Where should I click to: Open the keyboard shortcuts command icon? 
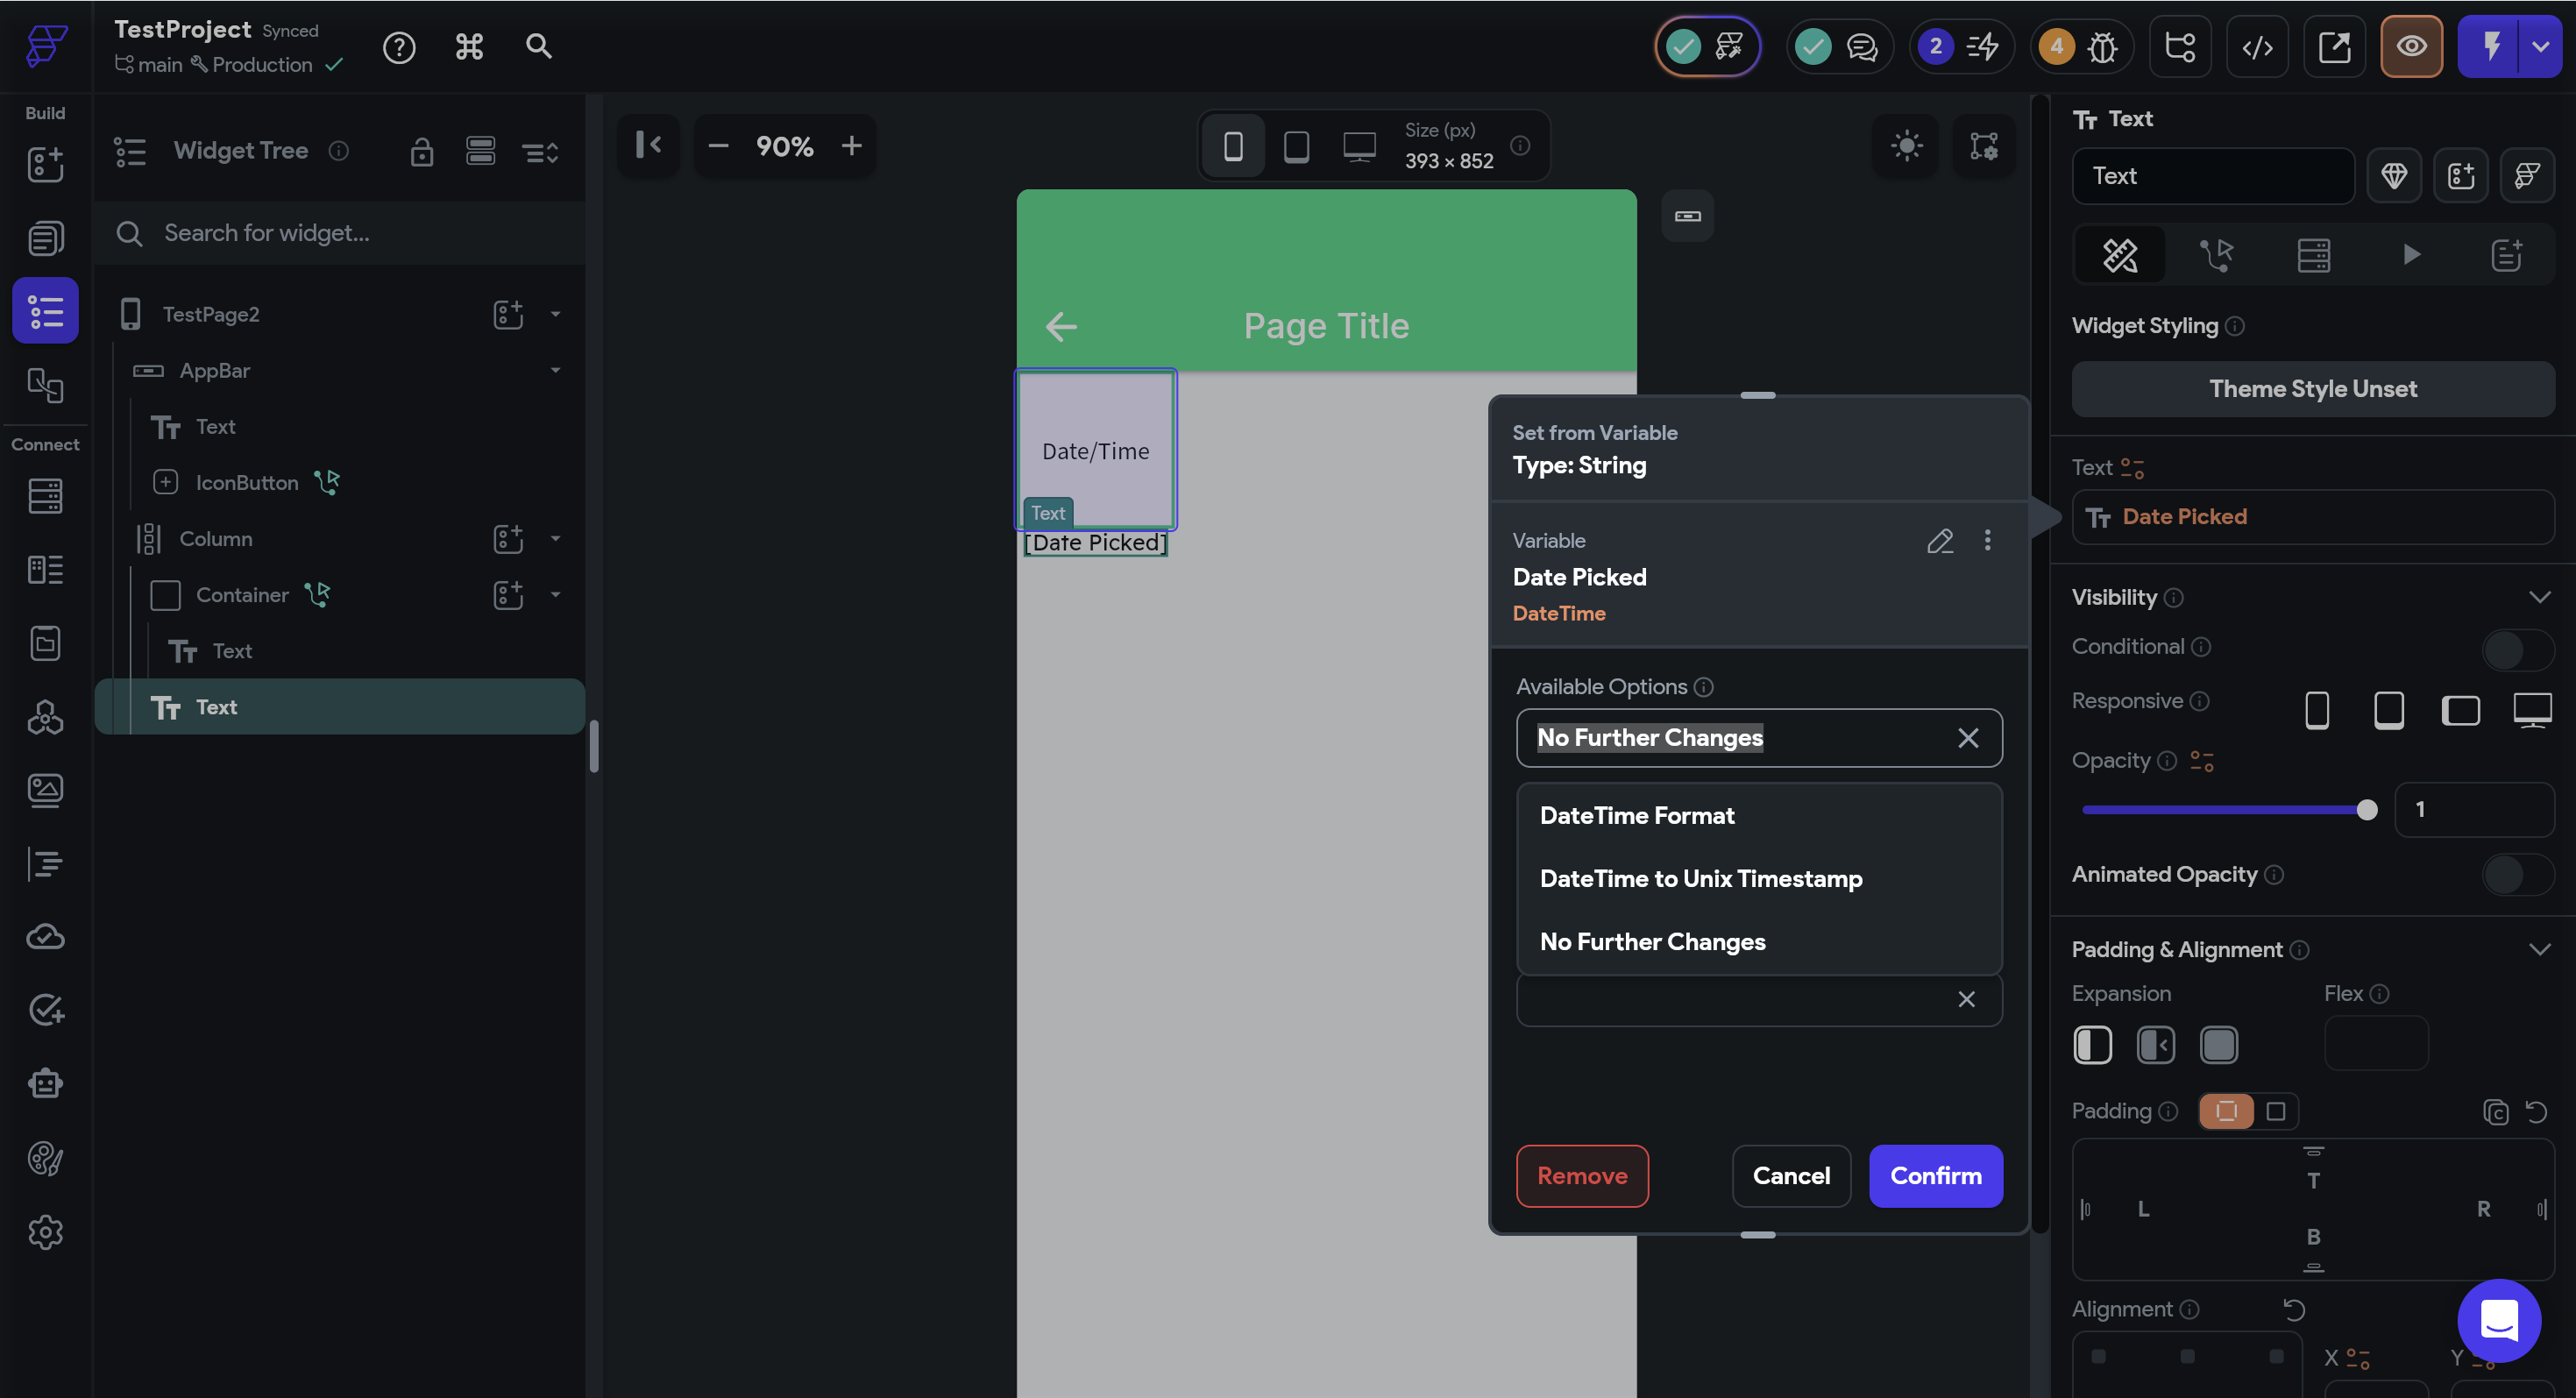tap(469, 47)
